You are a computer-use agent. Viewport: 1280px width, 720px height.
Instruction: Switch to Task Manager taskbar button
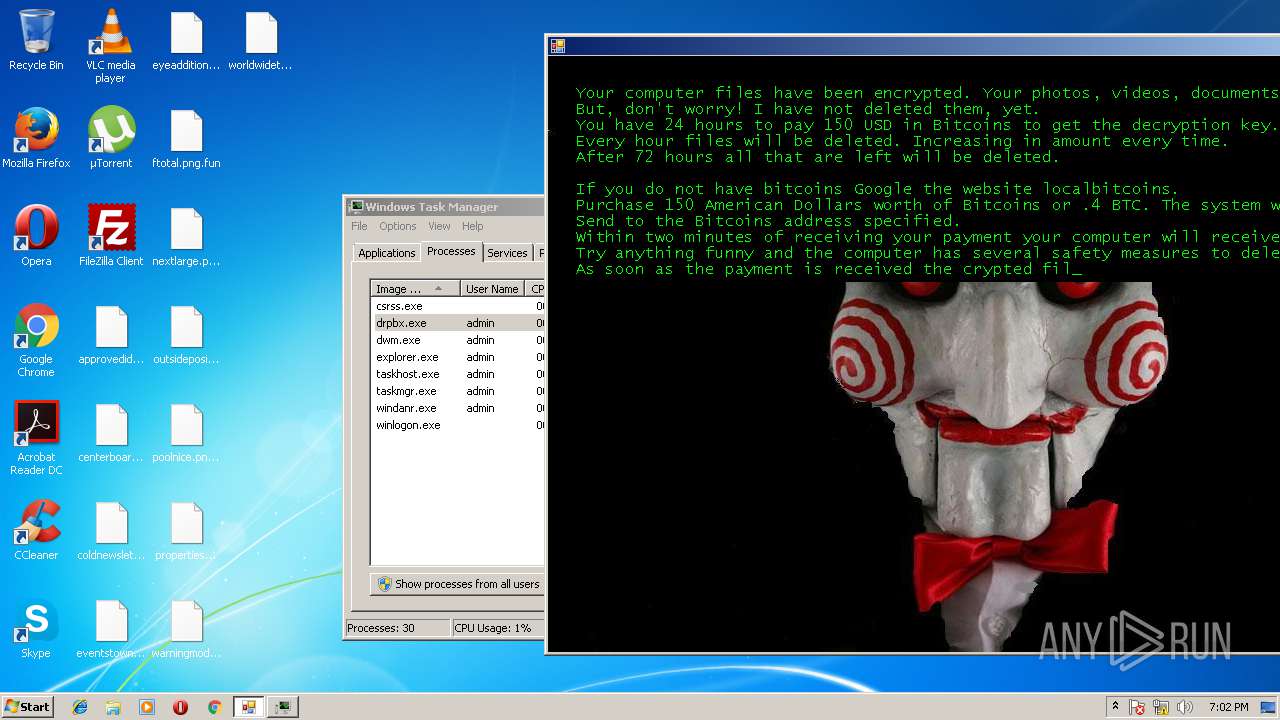pos(283,707)
